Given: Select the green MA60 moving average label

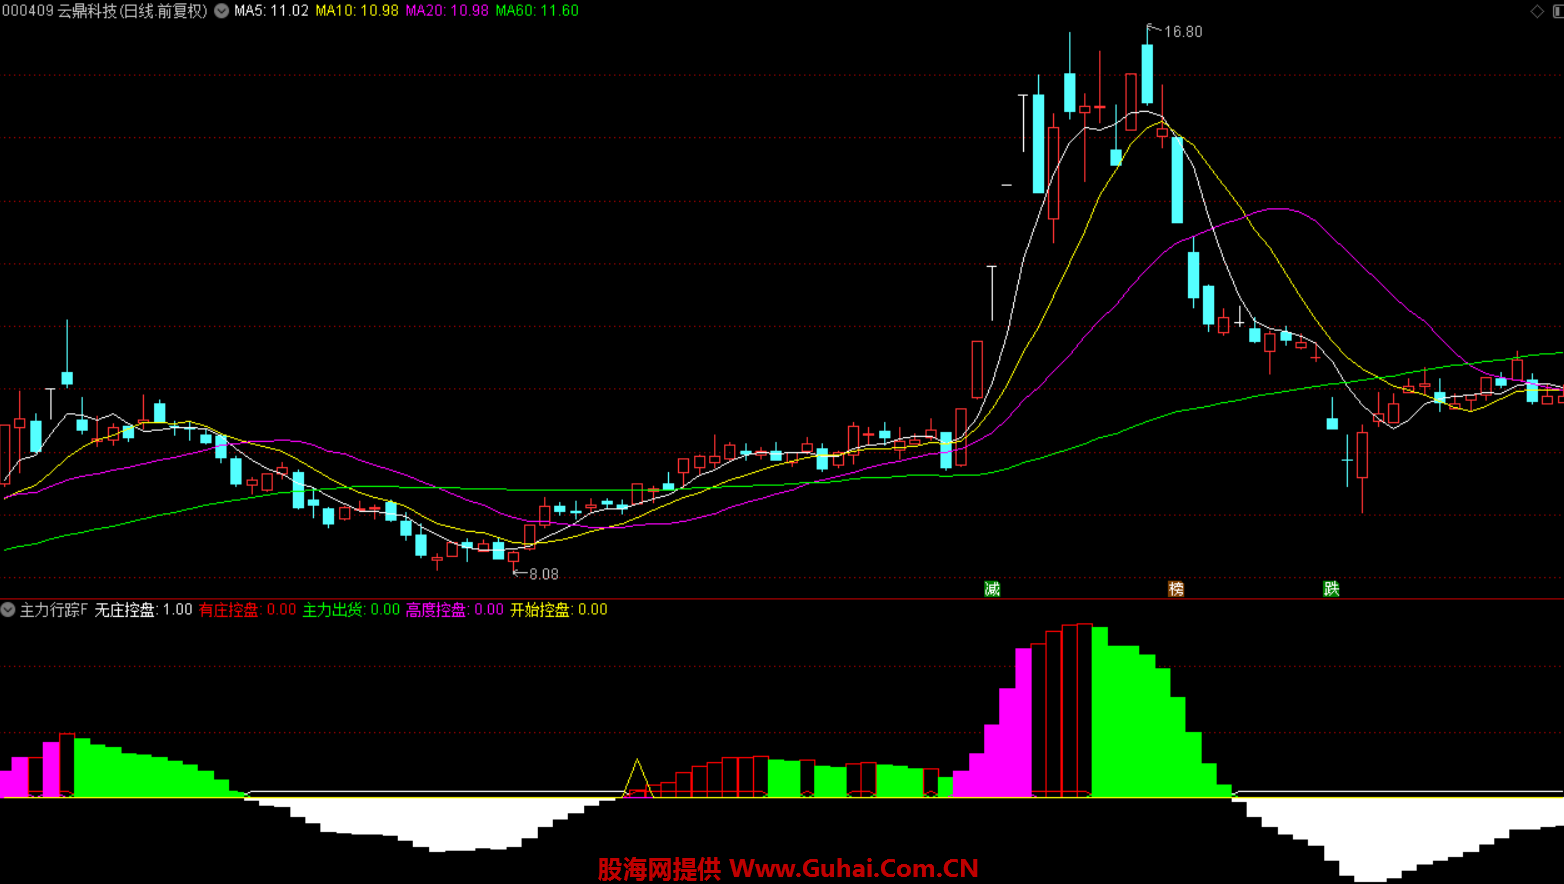Looking at the screenshot, I should [x=537, y=11].
